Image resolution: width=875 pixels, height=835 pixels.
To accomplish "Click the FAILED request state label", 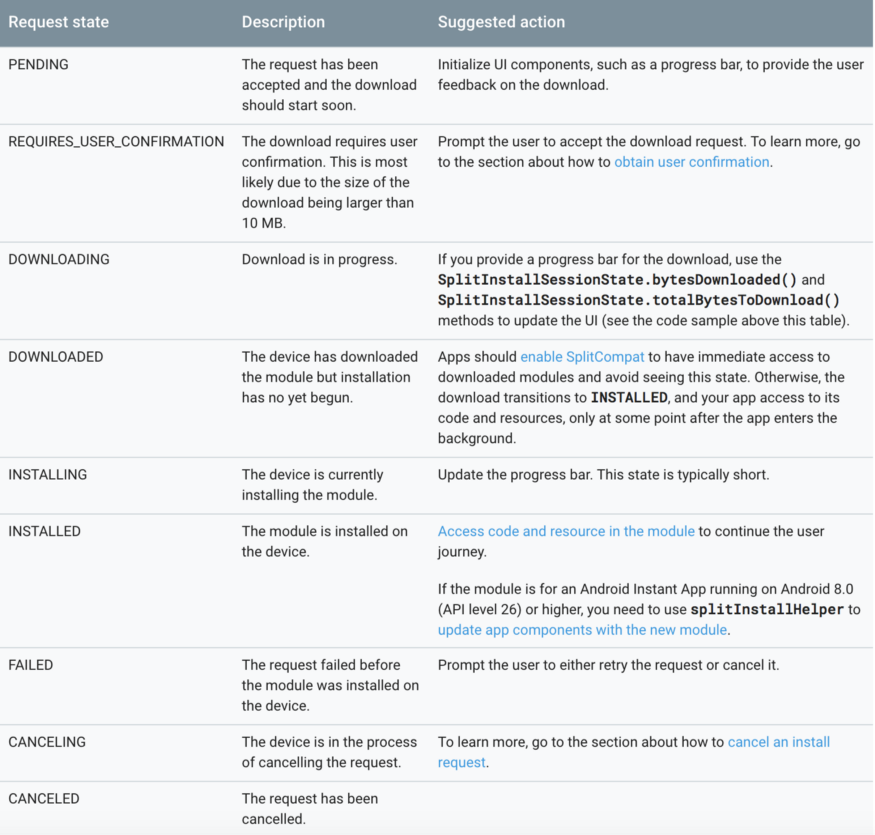I will pos(31,665).
